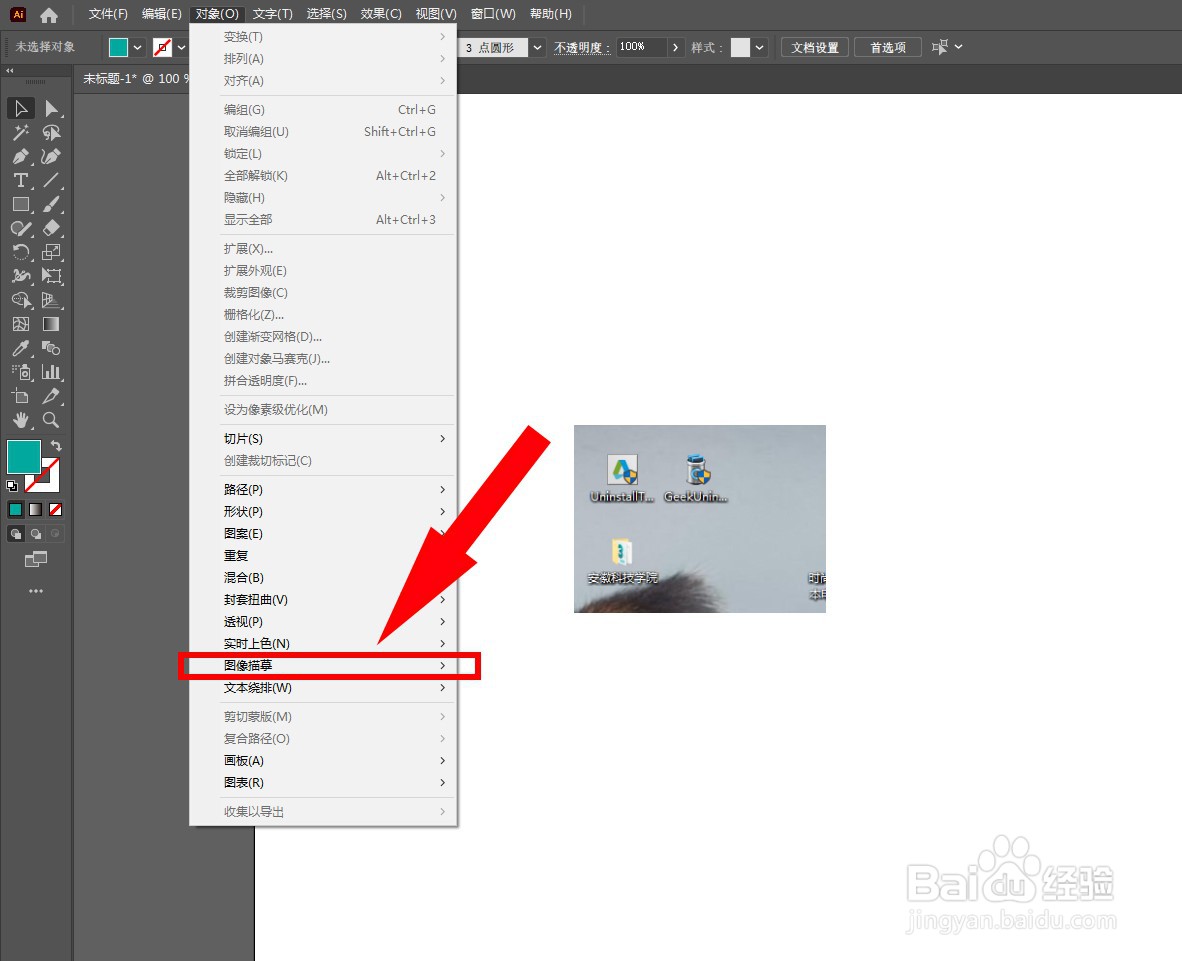This screenshot has height=961, width=1182.
Task: Select the Scale tool
Action: (51, 252)
